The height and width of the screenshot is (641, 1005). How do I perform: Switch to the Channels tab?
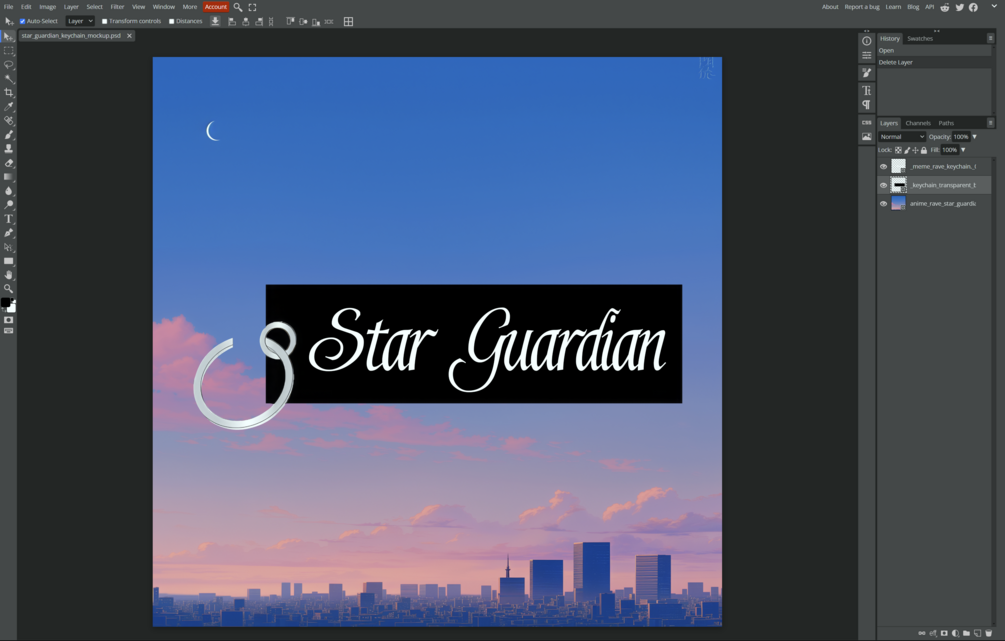click(x=918, y=123)
